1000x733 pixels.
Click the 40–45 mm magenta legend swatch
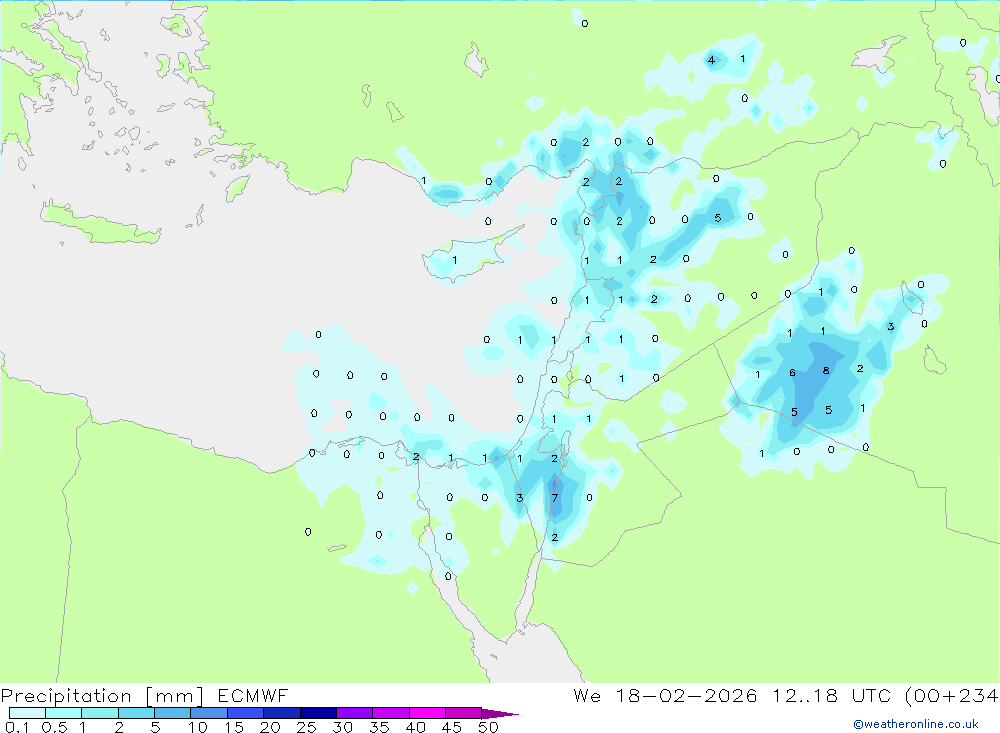click(x=427, y=713)
